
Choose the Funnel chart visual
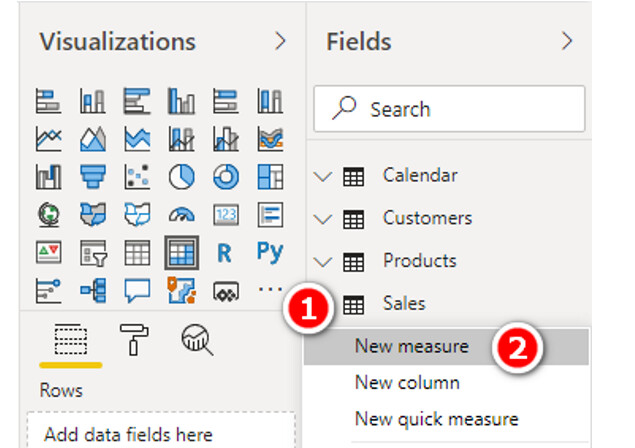[x=93, y=177]
